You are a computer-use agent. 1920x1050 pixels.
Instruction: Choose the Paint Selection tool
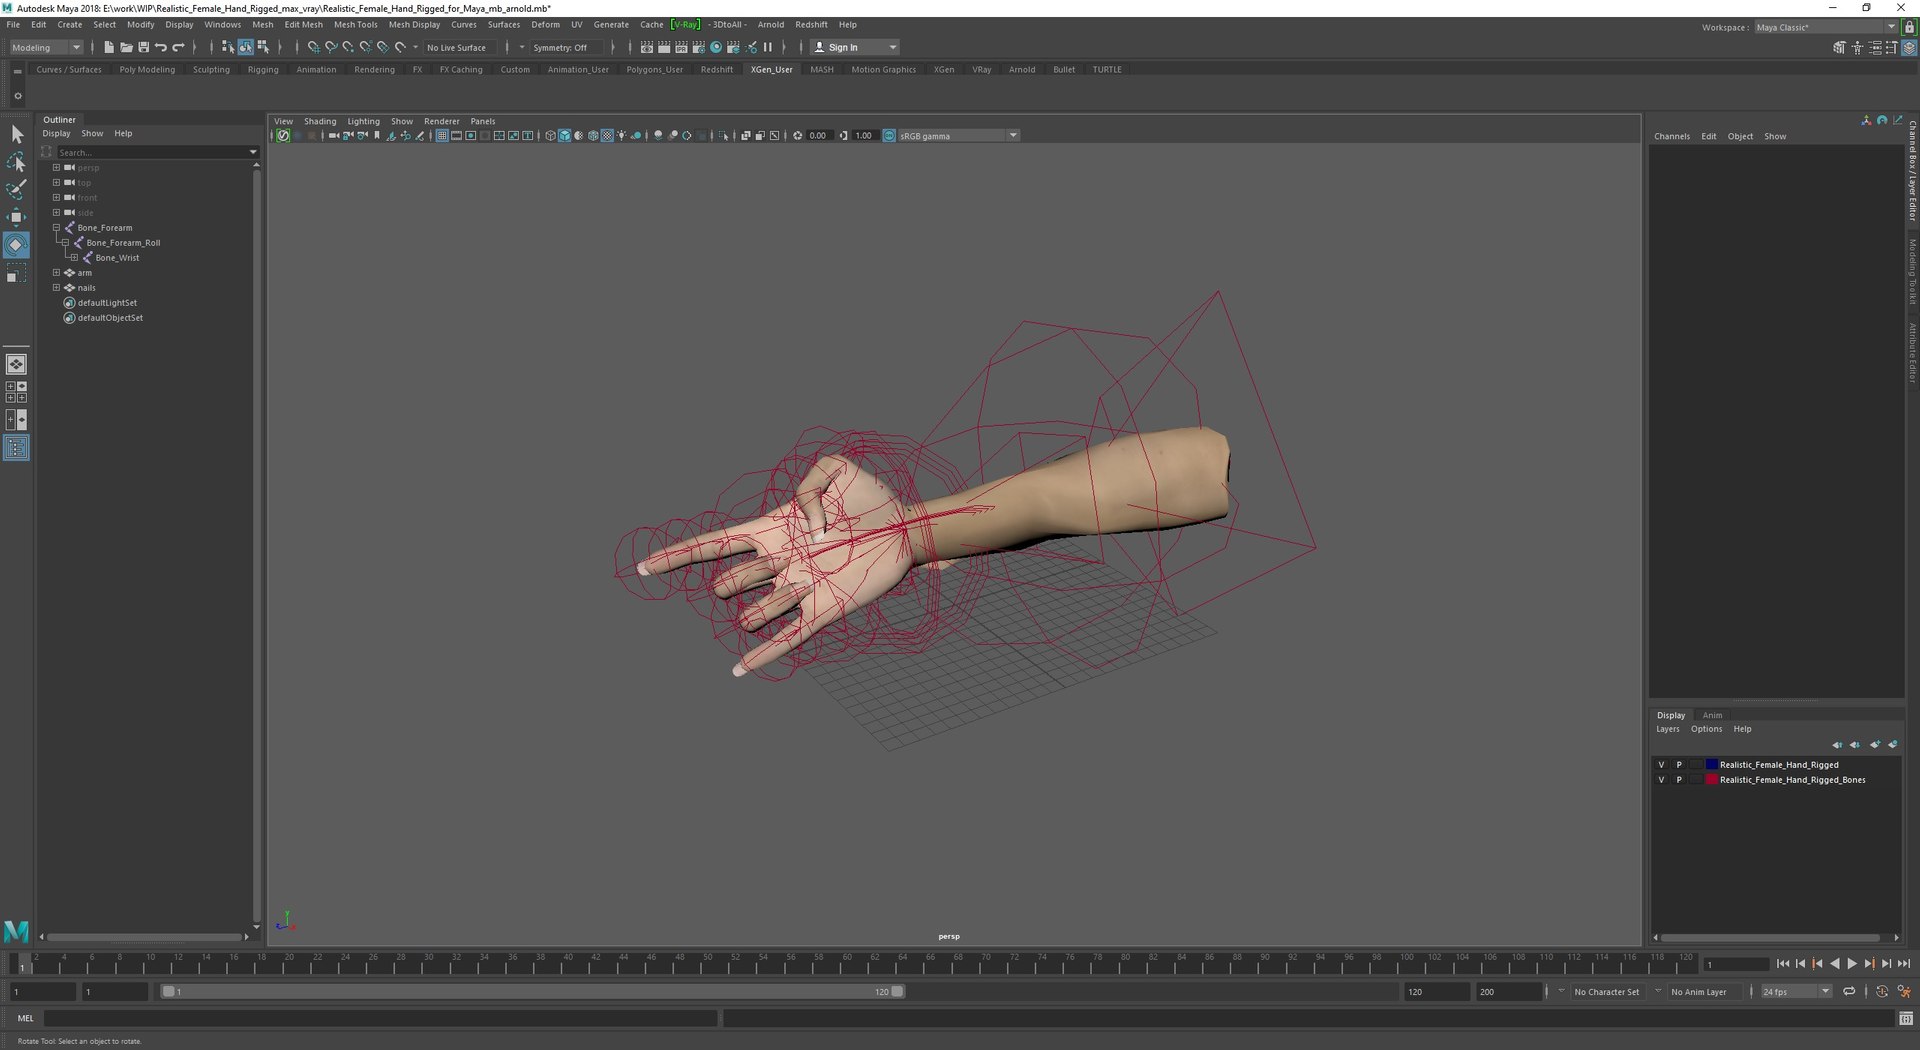point(17,189)
